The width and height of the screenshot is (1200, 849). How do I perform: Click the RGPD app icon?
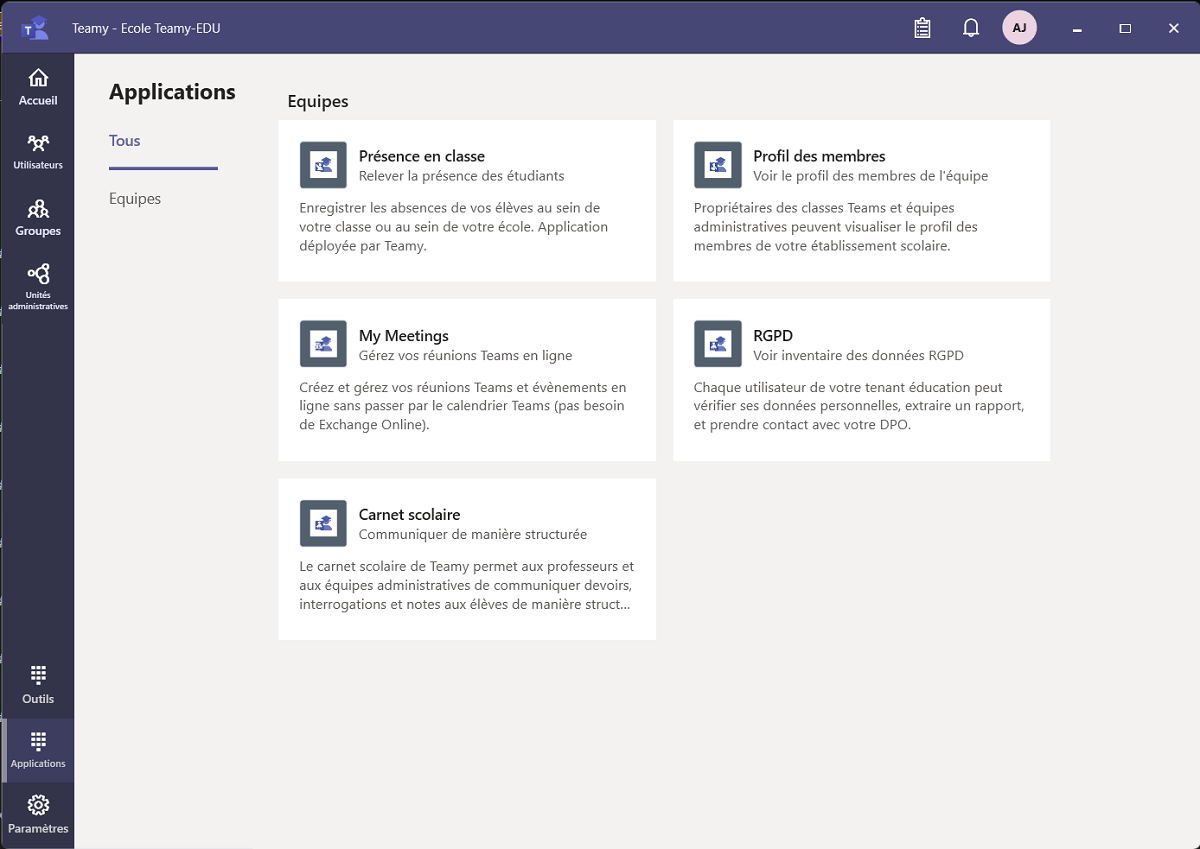coord(717,344)
